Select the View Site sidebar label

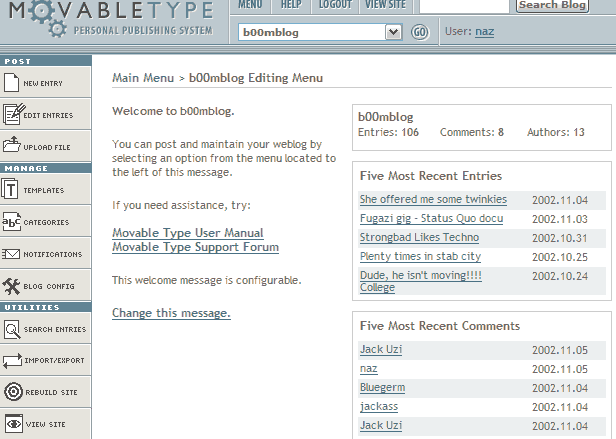tap(46, 424)
